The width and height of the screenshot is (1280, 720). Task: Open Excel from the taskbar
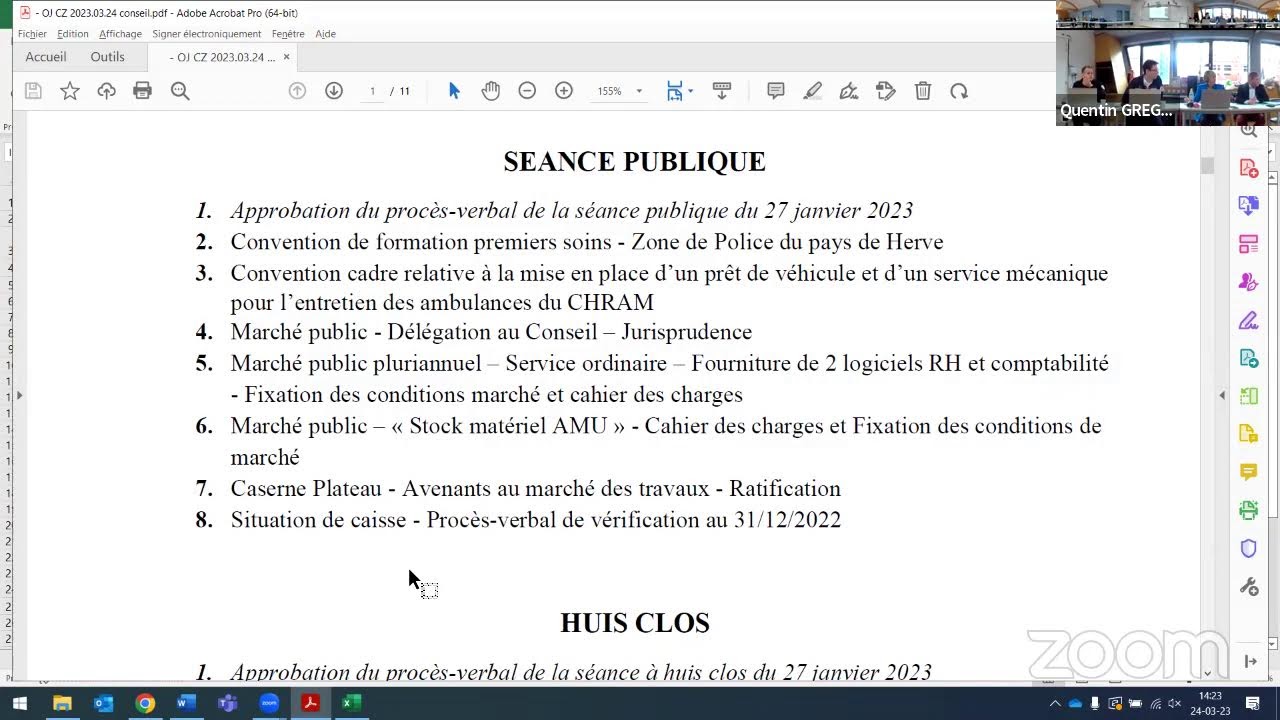[351, 703]
